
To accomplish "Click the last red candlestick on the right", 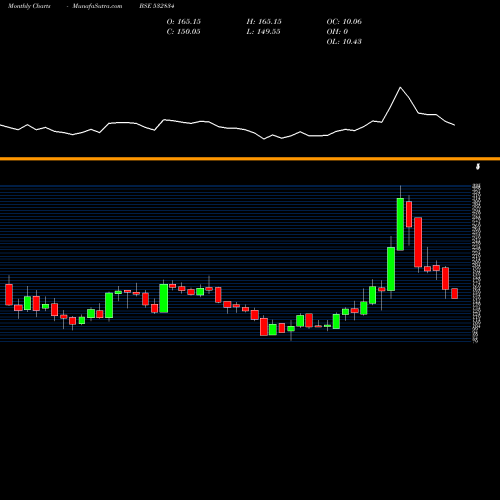I will 455,294.
